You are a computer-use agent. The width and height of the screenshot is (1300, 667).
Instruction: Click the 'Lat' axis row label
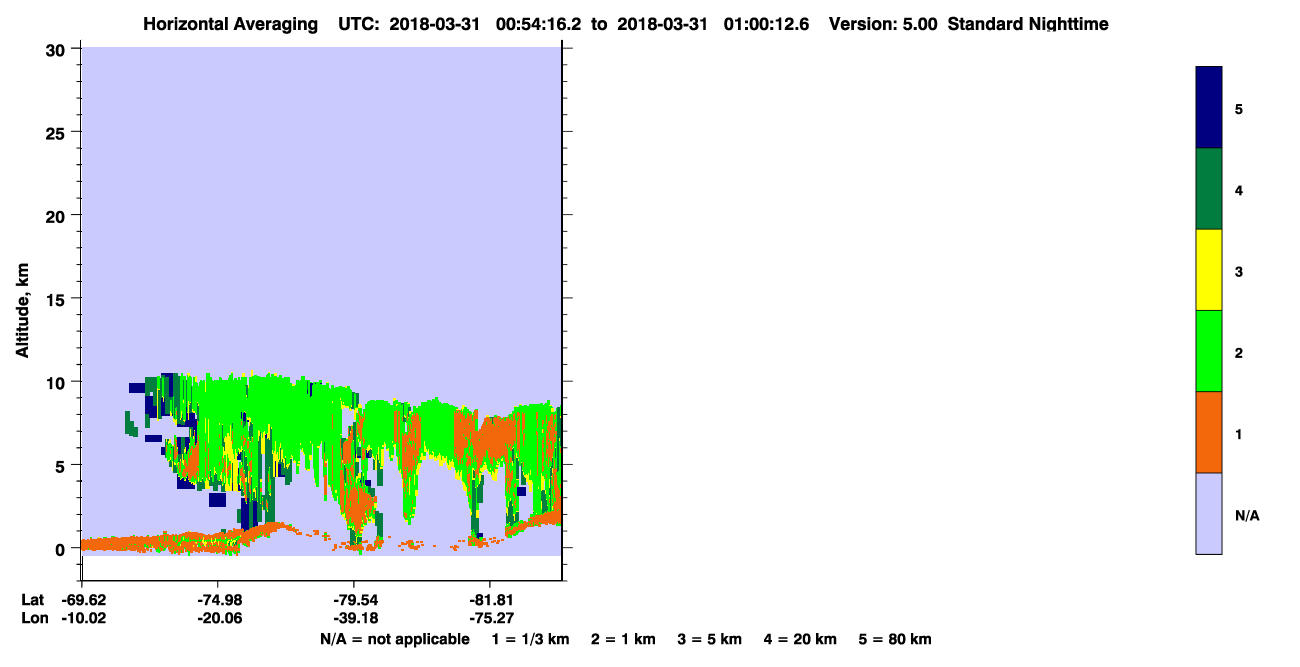[32, 600]
